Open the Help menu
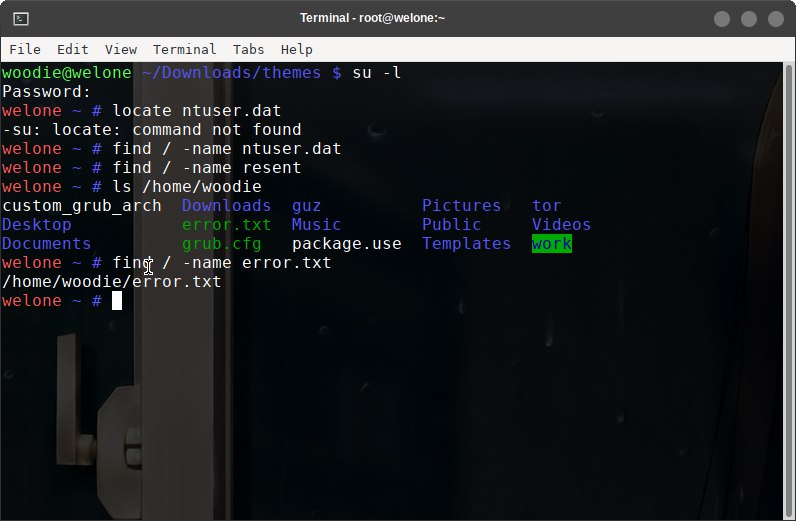Image resolution: width=796 pixels, height=521 pixels. click(x=296, y=49)
